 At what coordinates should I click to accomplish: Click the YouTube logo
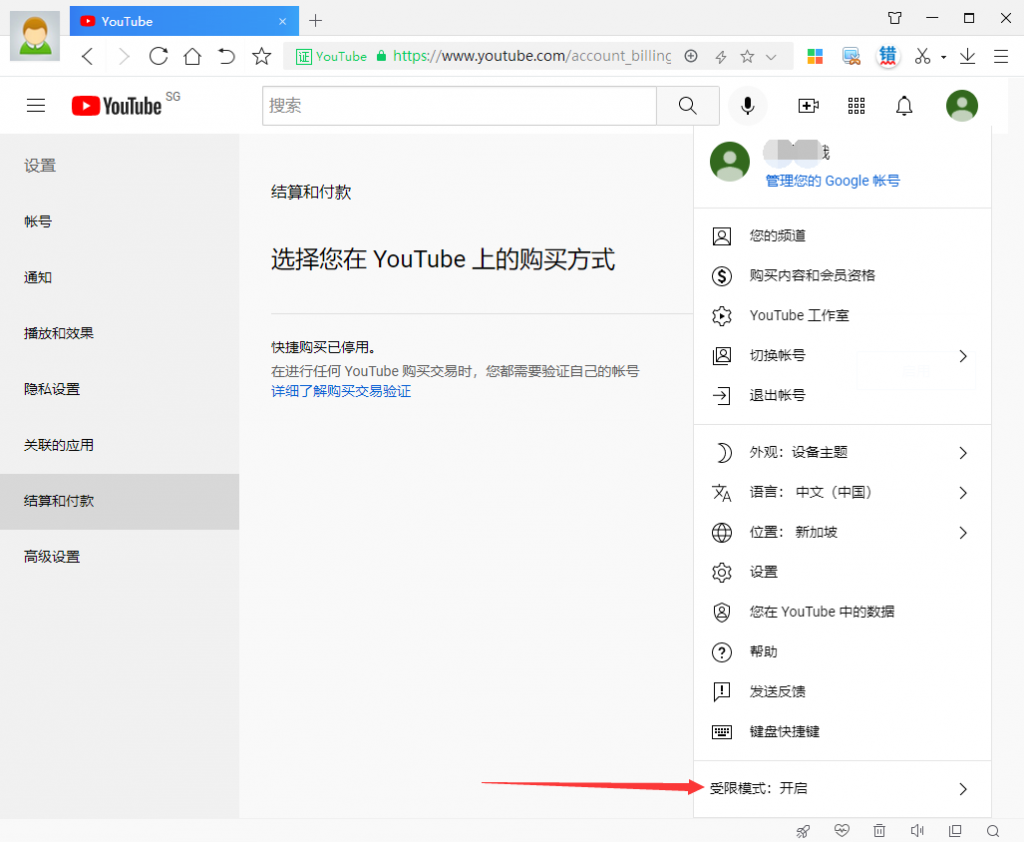point(117,105)
